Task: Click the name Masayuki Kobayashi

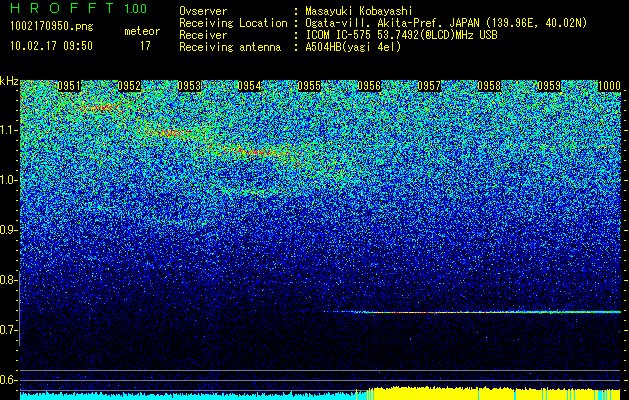Action: click(359, 11)
